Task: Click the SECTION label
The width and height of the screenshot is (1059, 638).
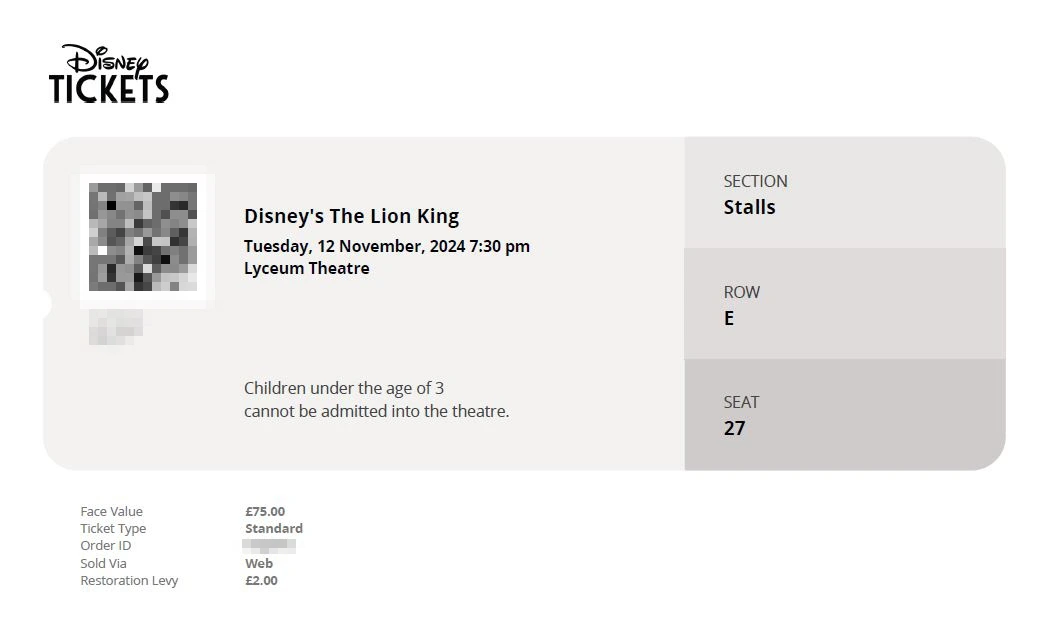Action: point(755,181)
